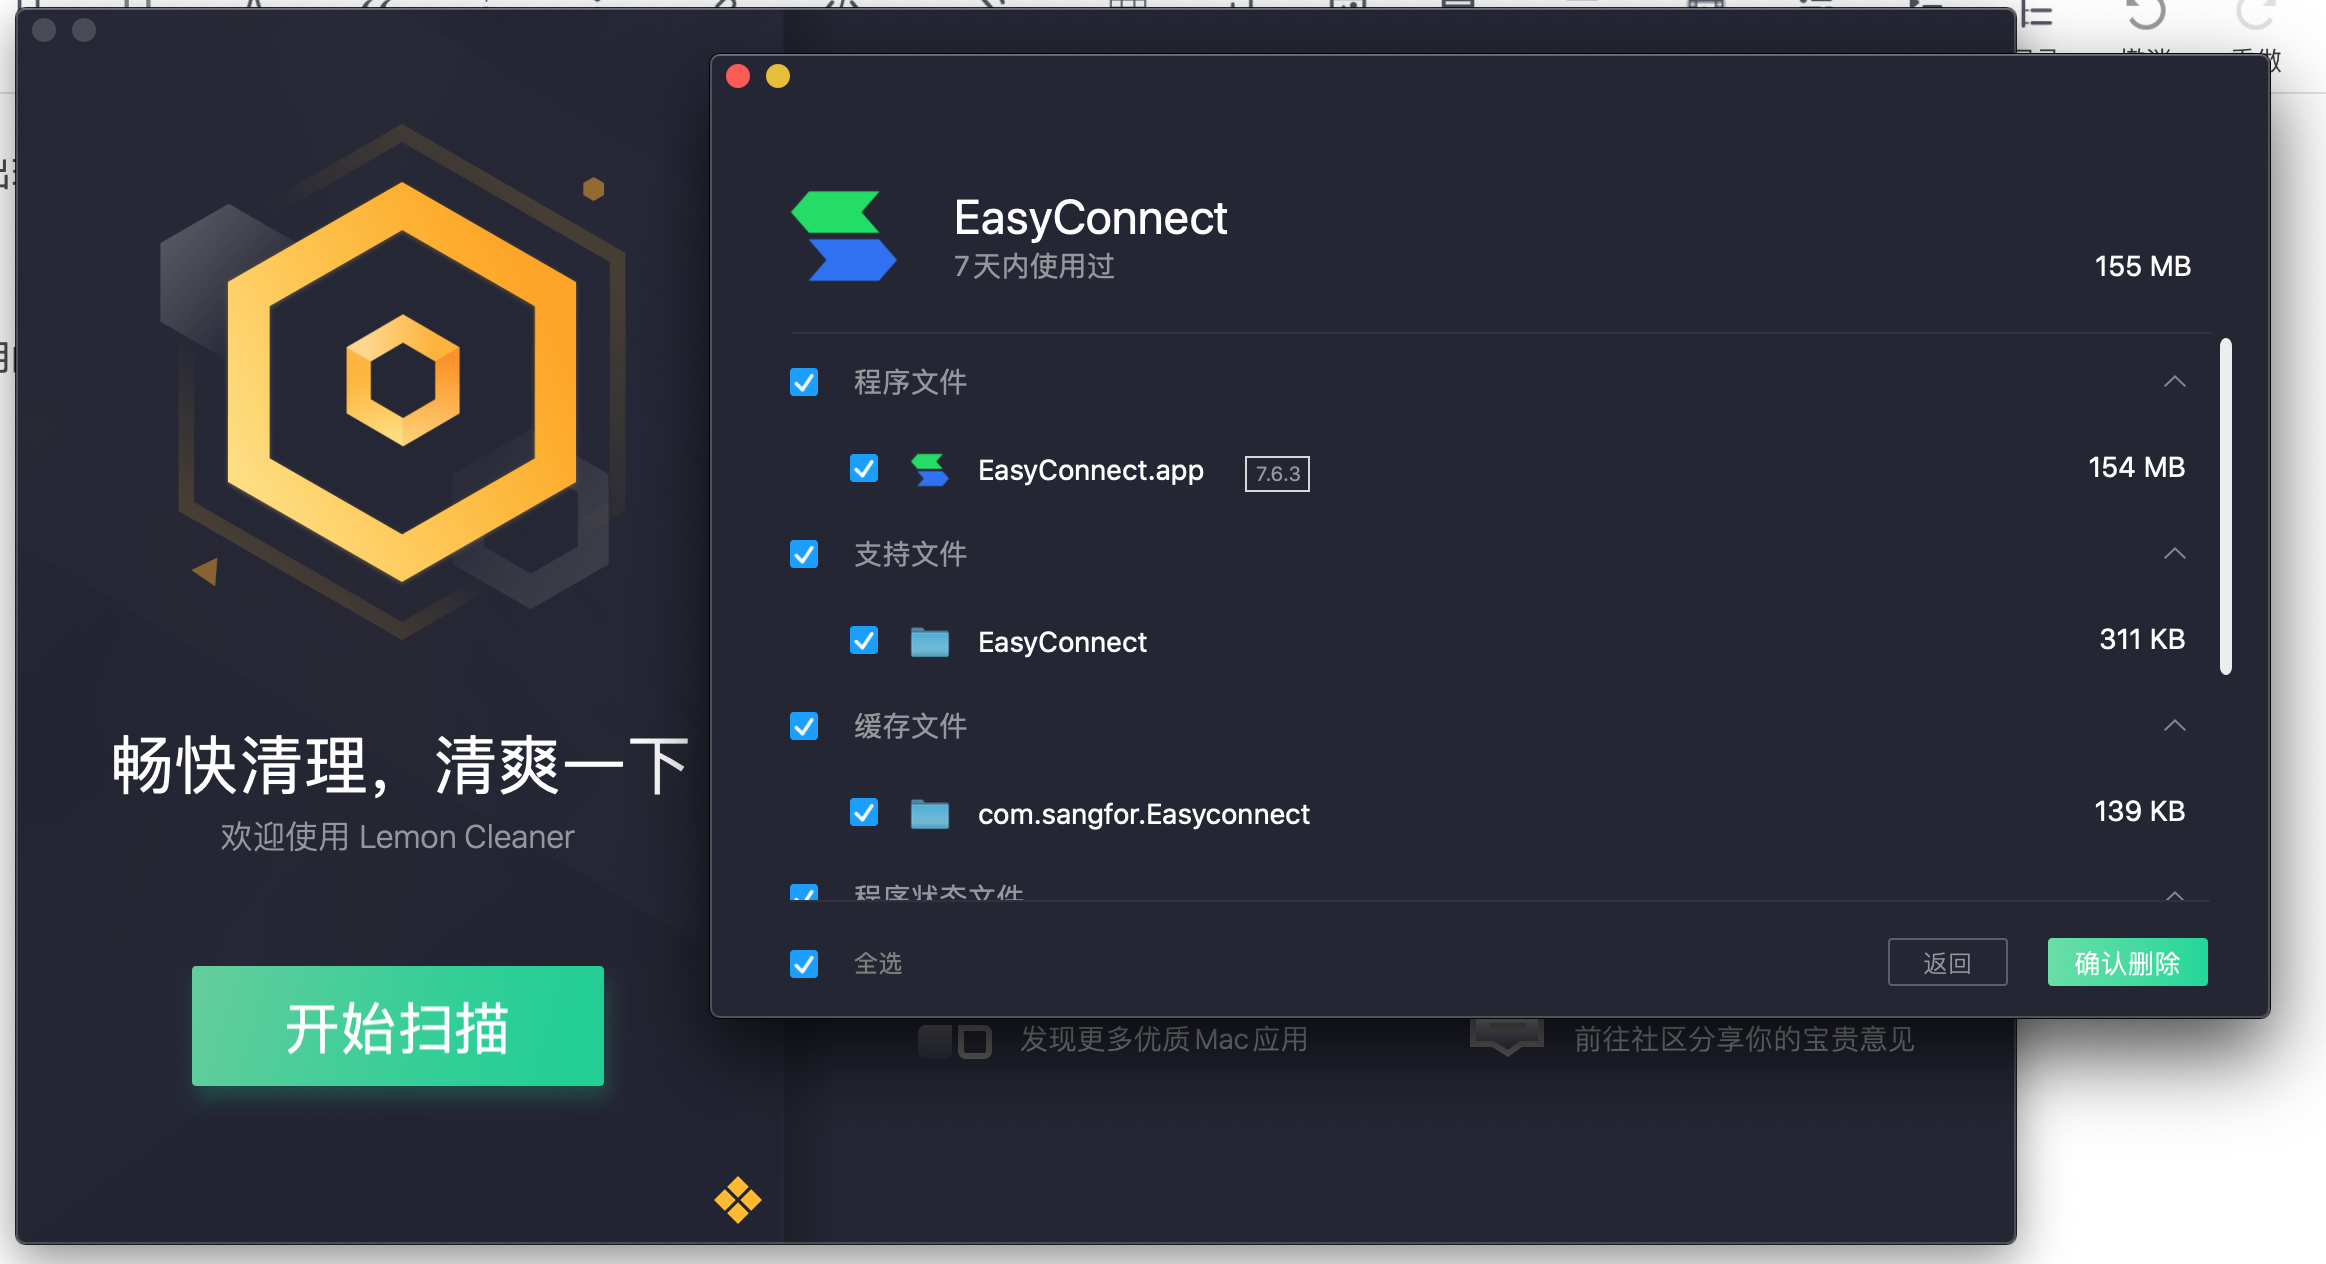Toggle the EasyConnect.app checkbox
The height and width of the screenshot is (1264, 2326).
click(863, 469)
